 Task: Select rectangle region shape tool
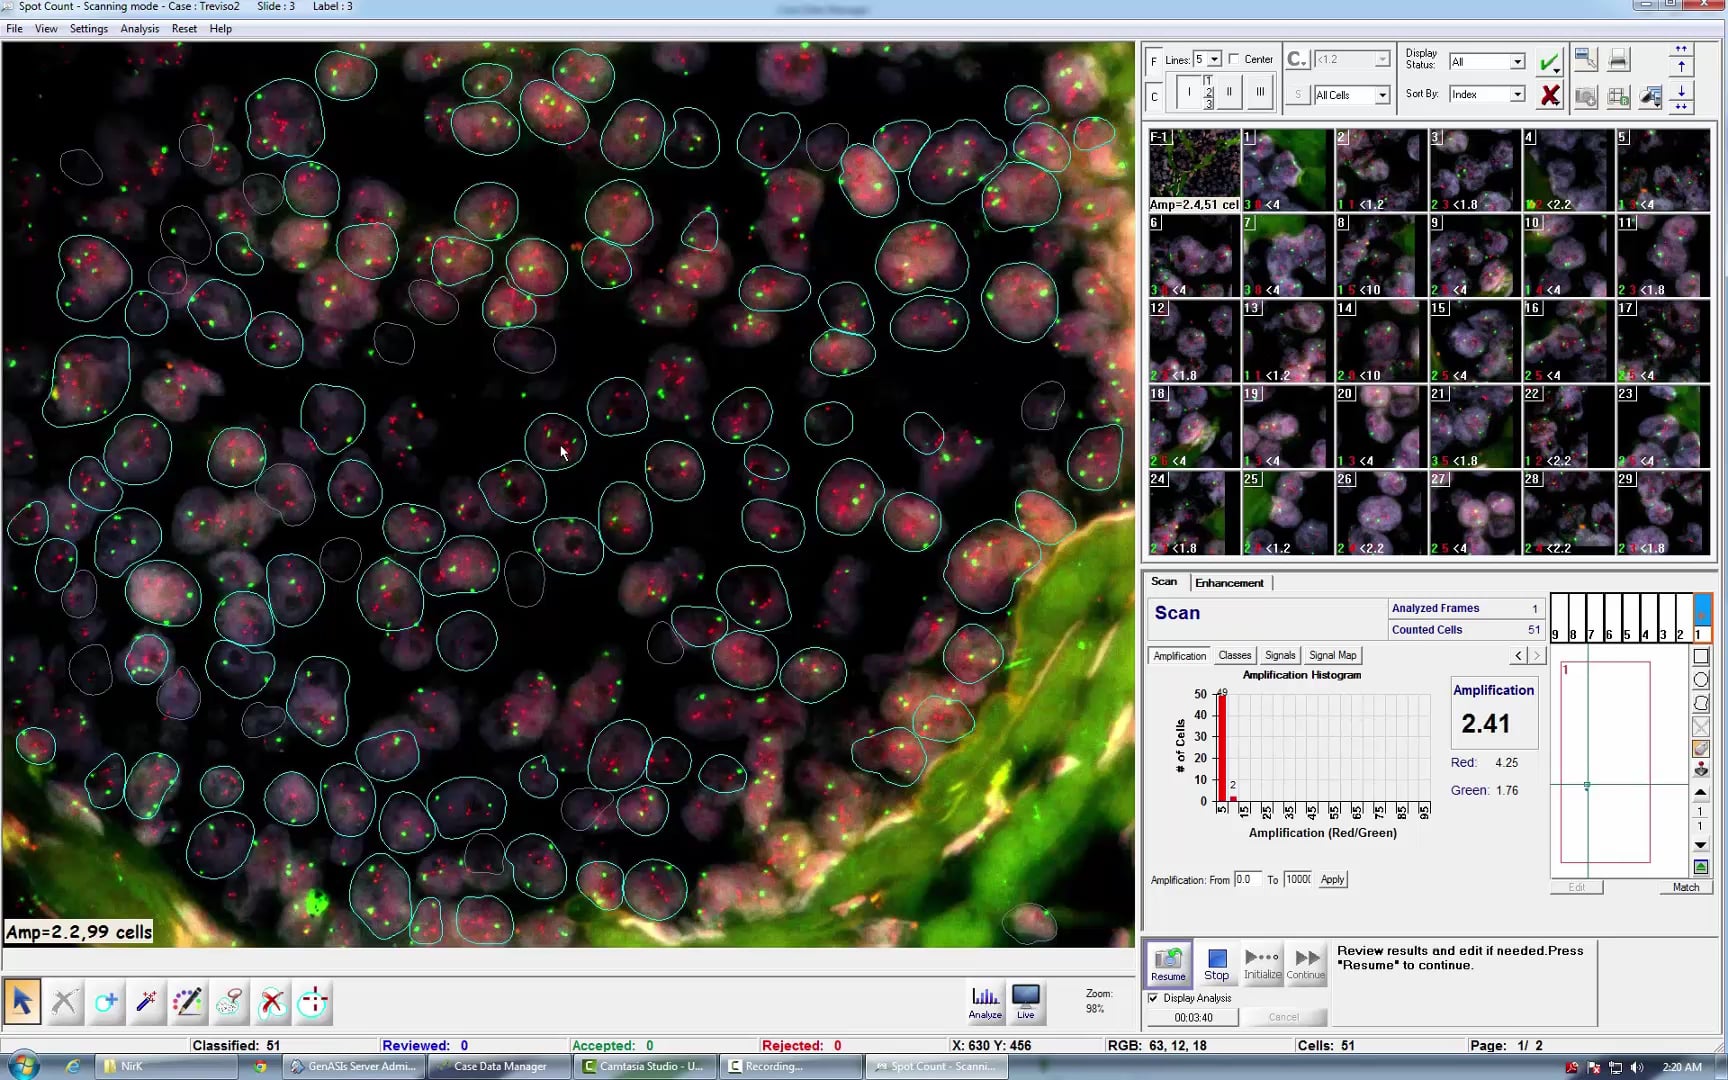pos(1700,657)
